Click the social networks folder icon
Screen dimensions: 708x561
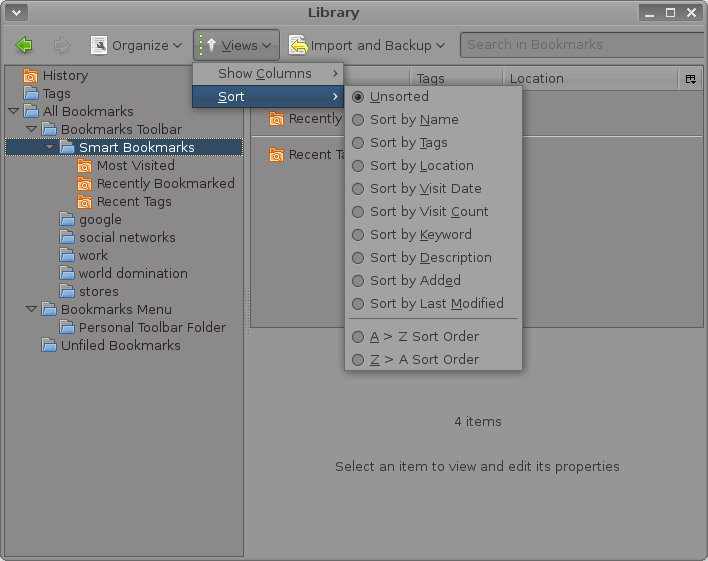point(67,237)
